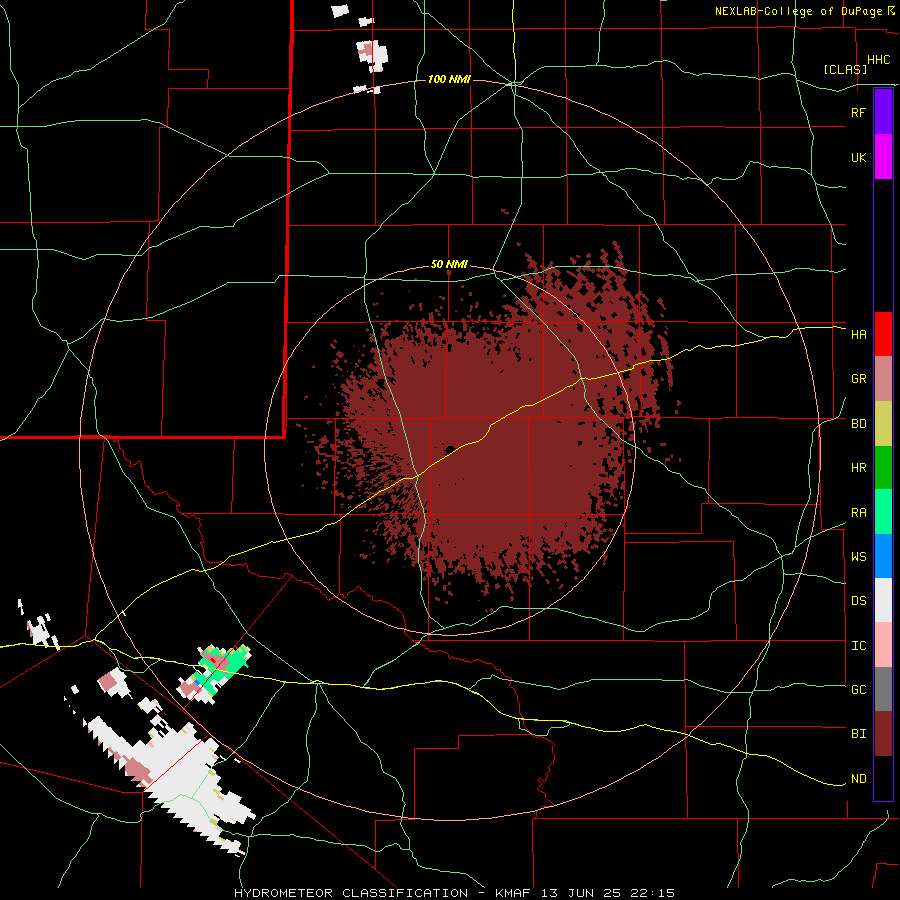
Task: Click the 'KMAF' station identifier in title
Action: tap(513, 893)
